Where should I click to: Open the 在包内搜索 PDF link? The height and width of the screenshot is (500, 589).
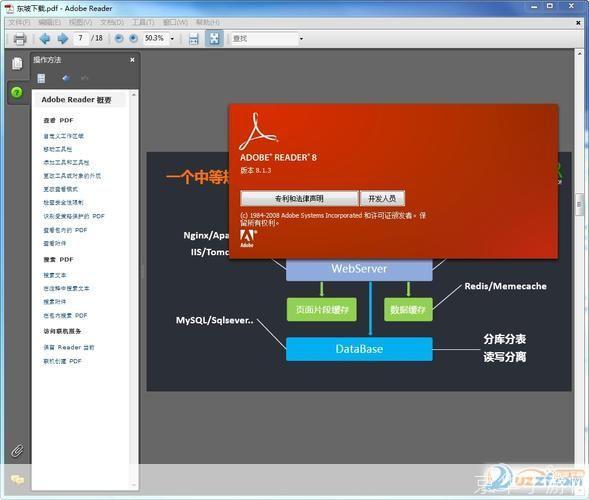[65, 316]
